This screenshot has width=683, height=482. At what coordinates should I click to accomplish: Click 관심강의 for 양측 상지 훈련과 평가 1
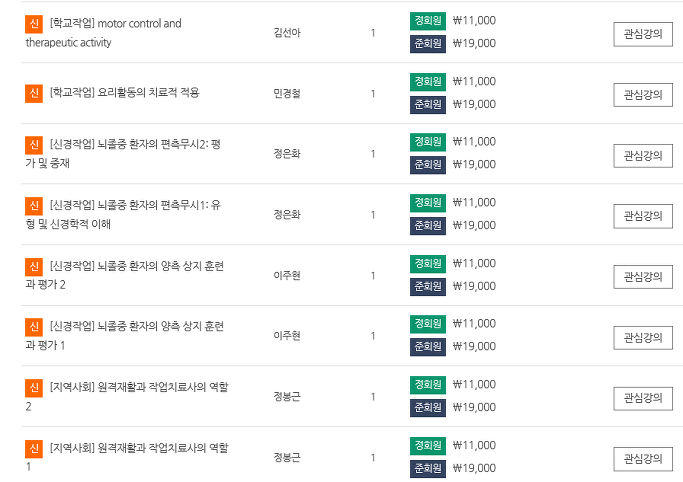coord(643,338)
